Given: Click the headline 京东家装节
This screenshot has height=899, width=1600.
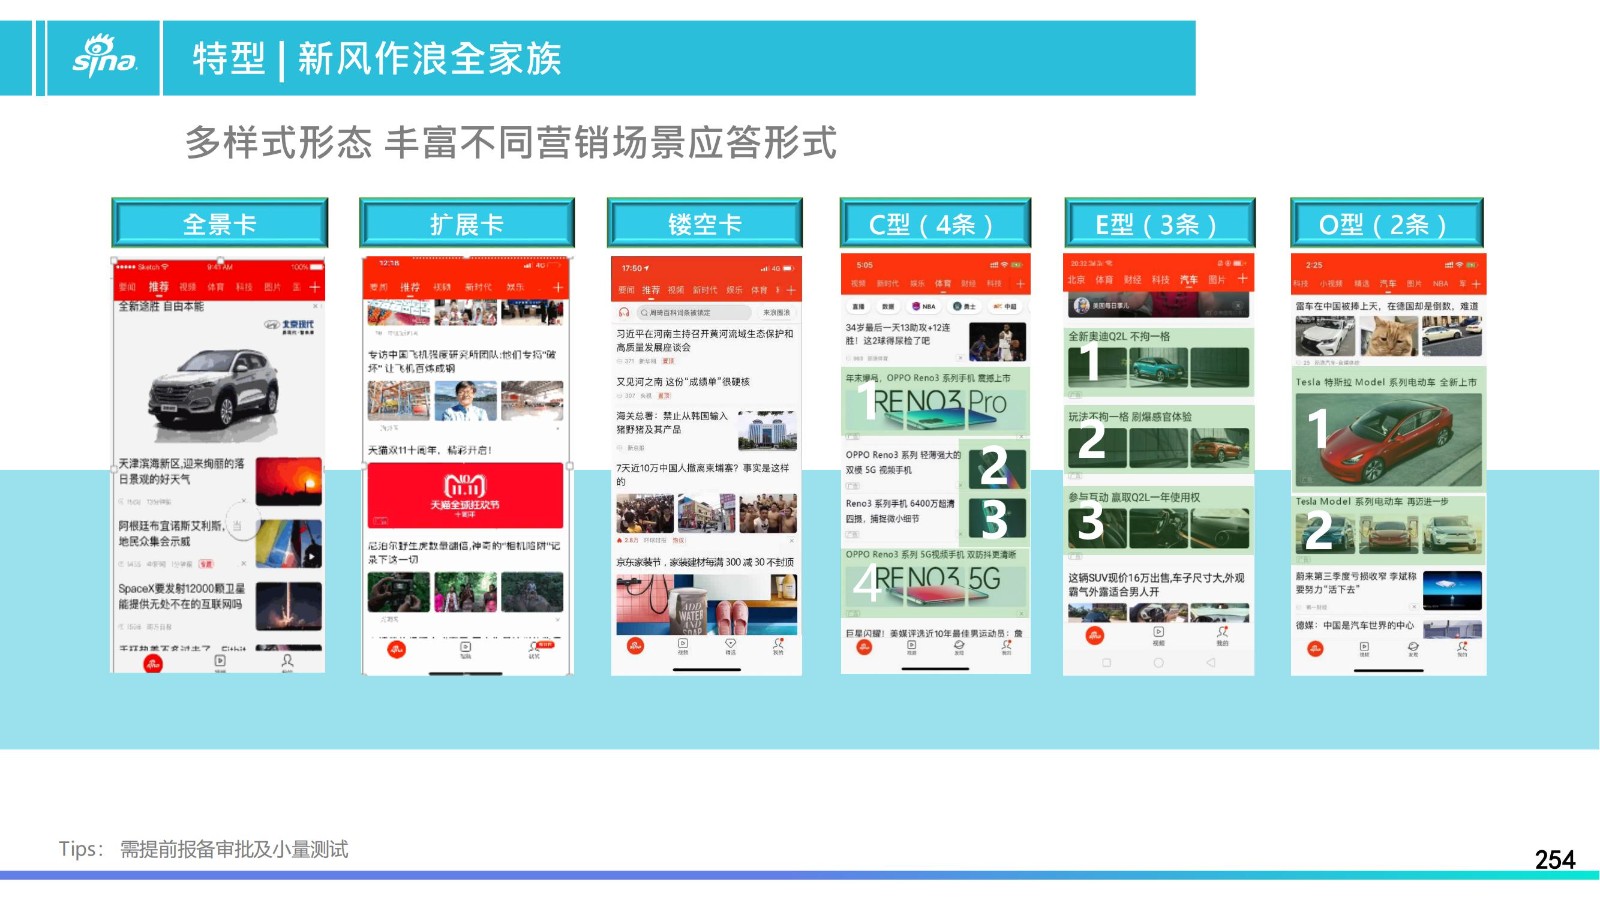Looking at the screenshot, I should point(705,562).
